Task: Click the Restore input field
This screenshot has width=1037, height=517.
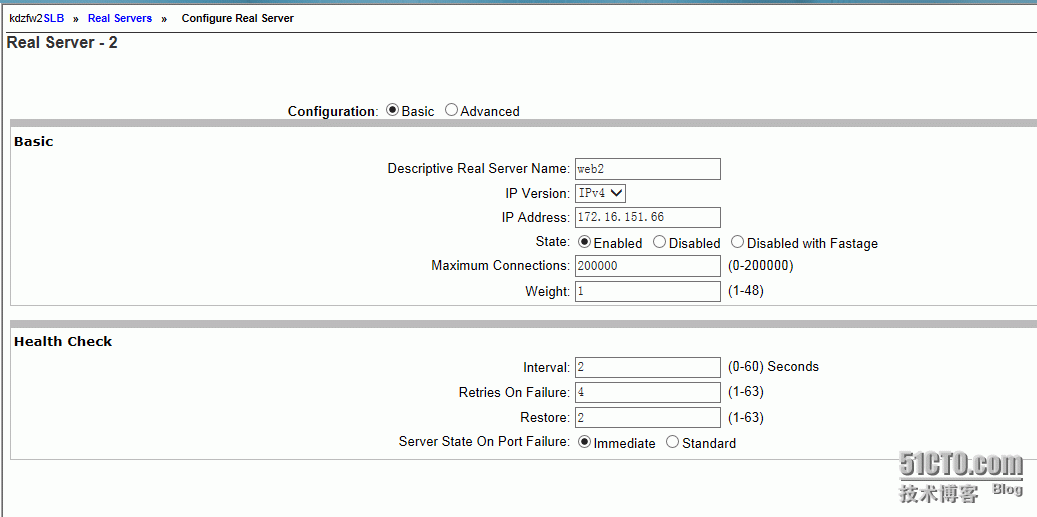Action: pos(647,417)
